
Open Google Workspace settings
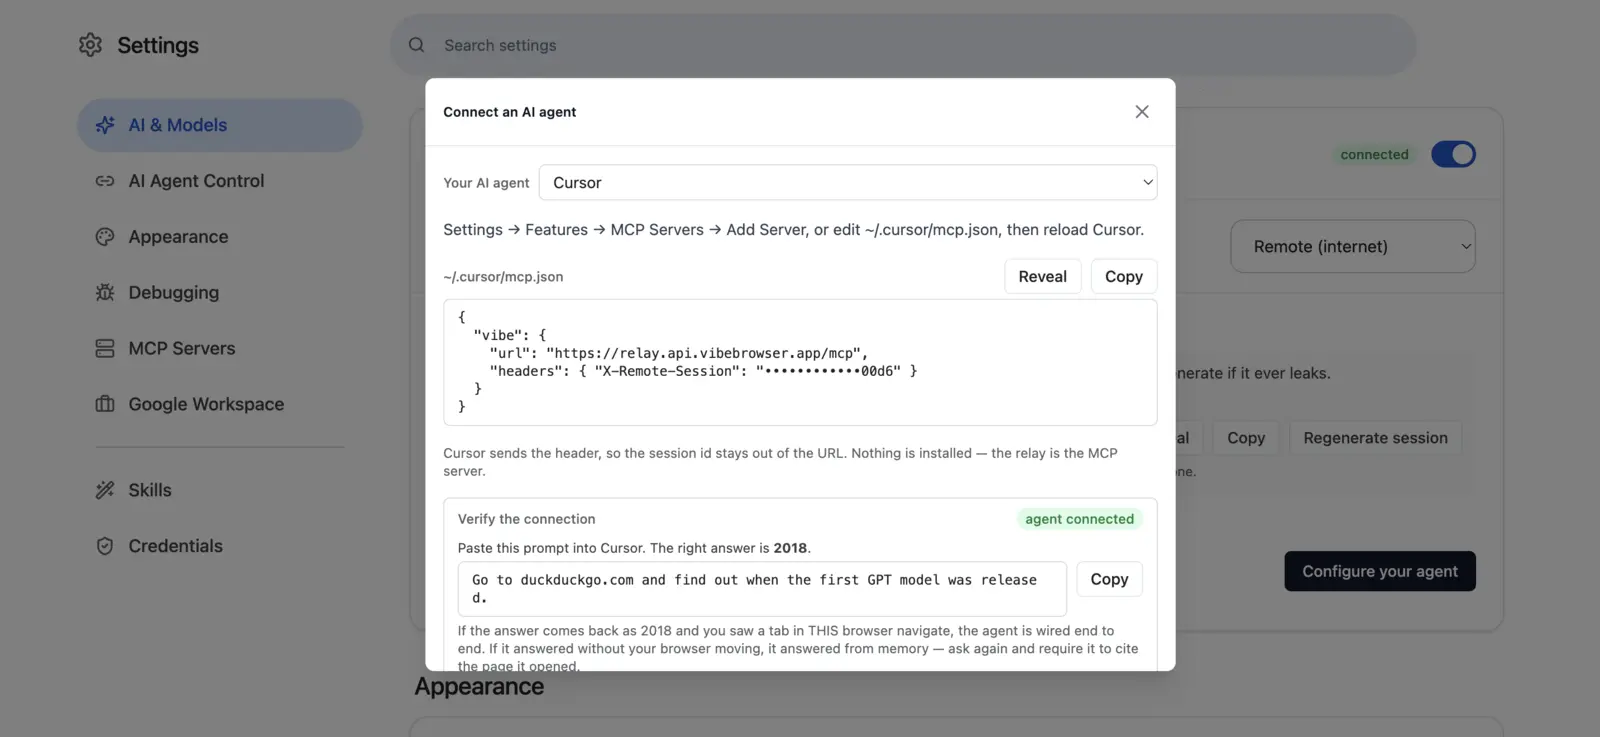pos(219,404)
